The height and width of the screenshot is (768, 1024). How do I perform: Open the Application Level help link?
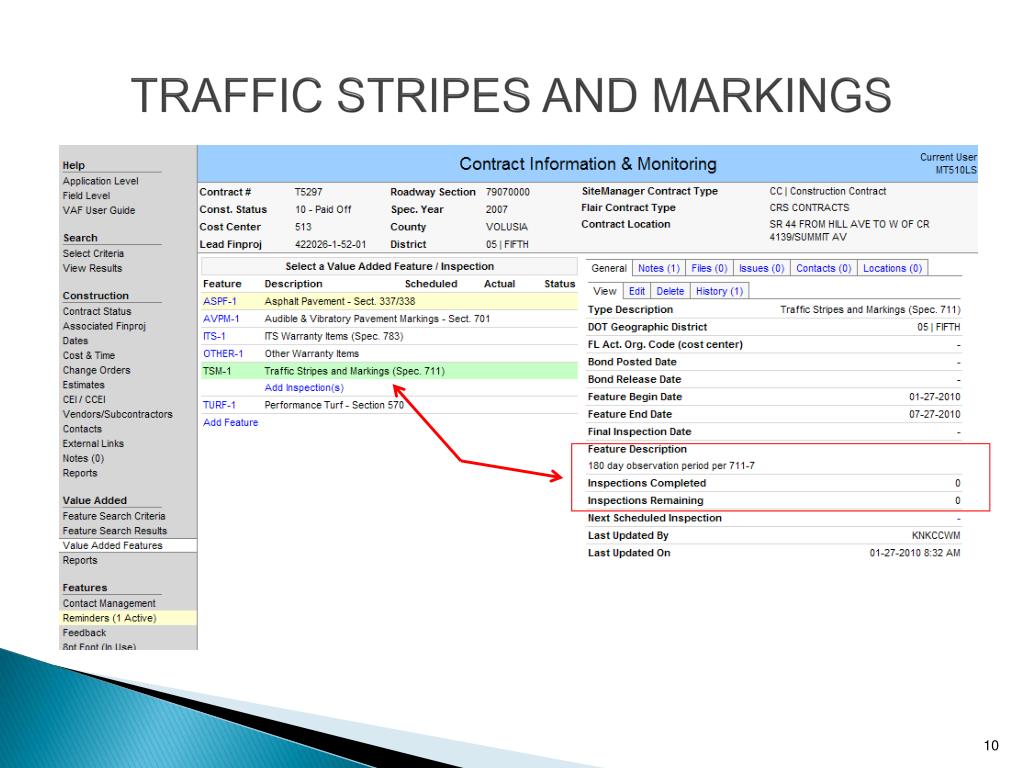pyautogui.click(x=101, y=181)
